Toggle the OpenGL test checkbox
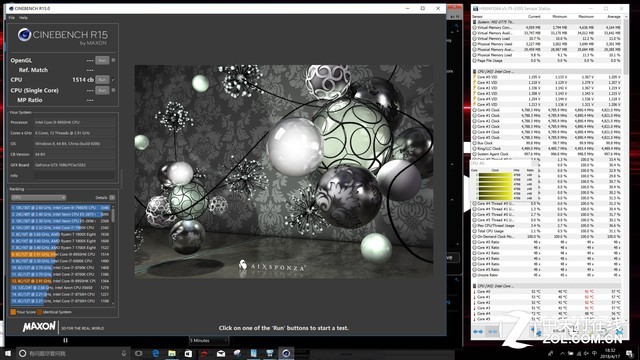The image size is (640, 360). (x=113, y=60)
